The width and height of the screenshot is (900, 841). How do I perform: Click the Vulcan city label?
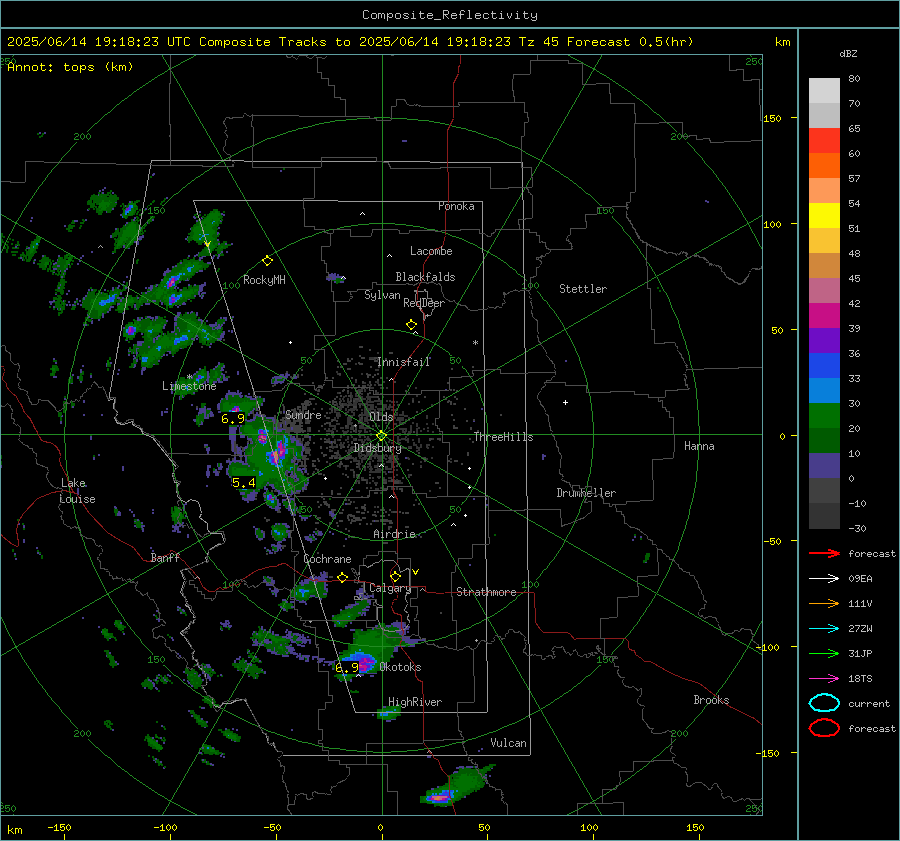click(508, 743)
